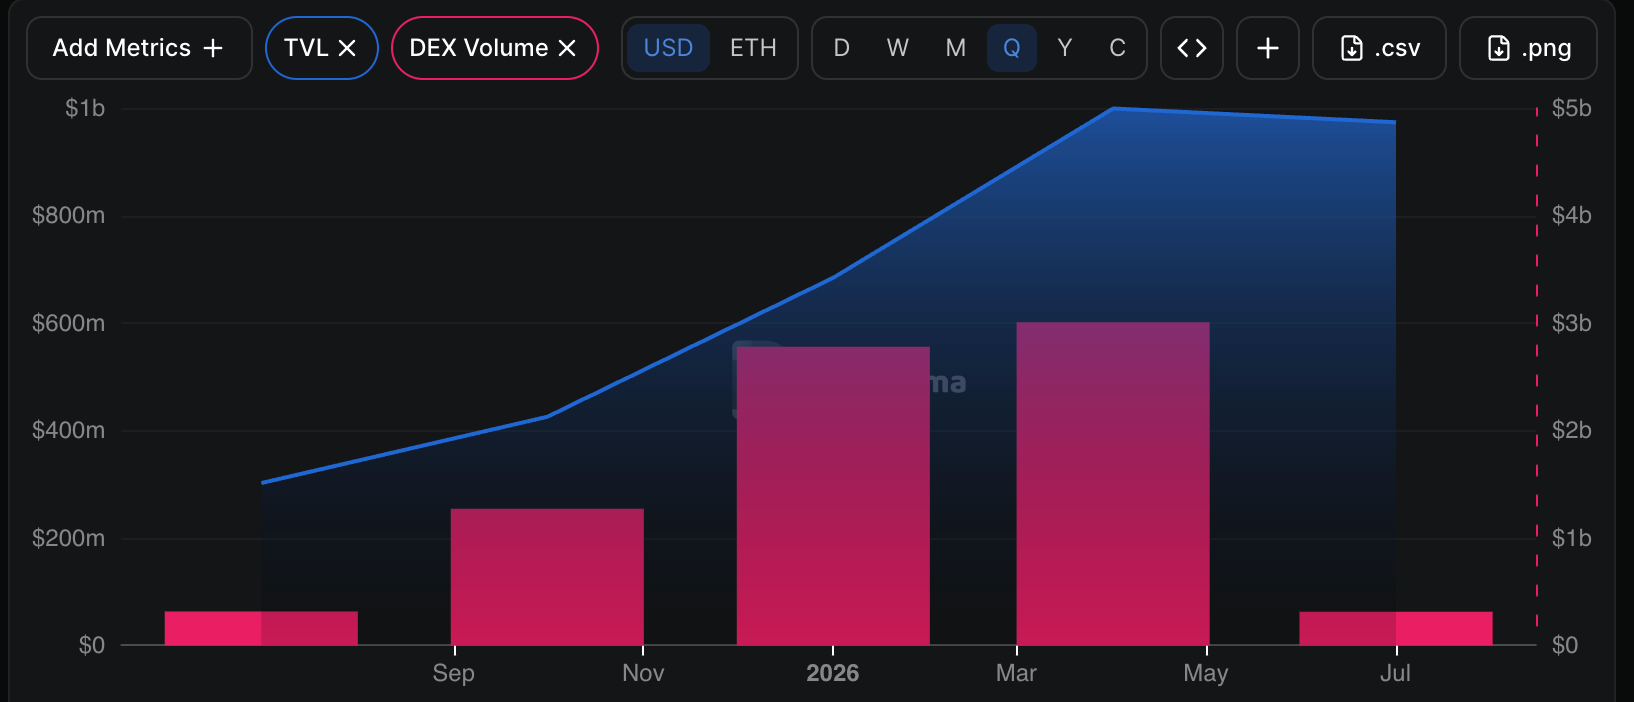Click the DEX volume bar at 2026
The height and width of the screenshot is (702, 1634).
[x=833, y=496]
